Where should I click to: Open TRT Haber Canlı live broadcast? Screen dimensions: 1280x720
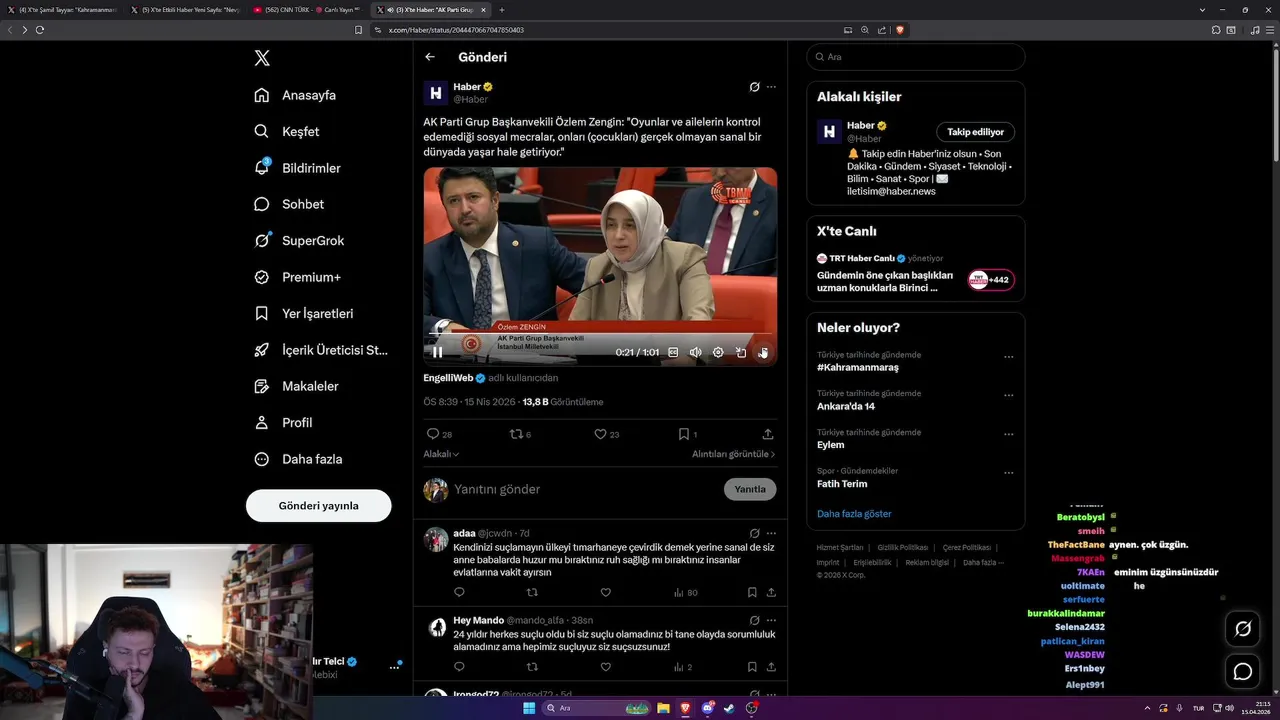915,273
